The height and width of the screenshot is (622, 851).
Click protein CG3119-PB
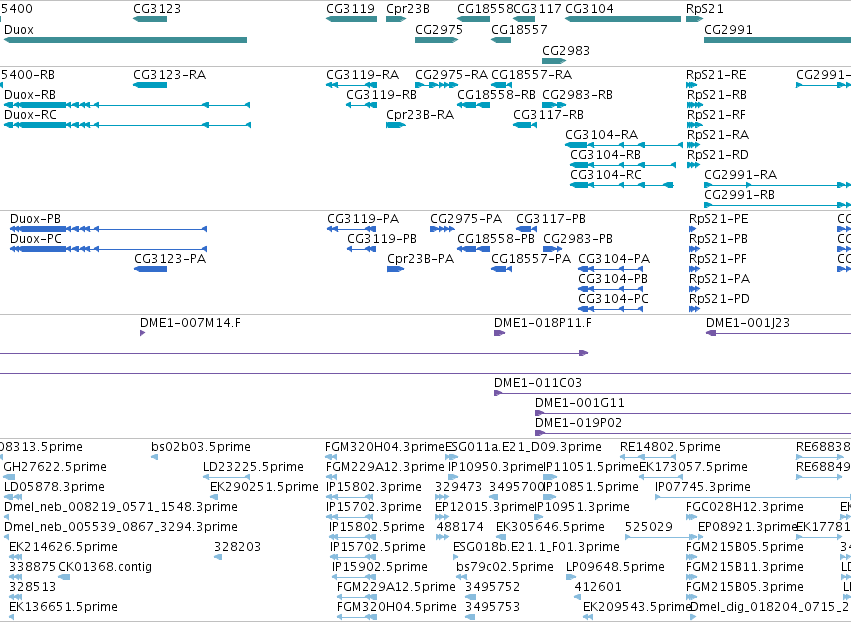(x=382, y=239)
